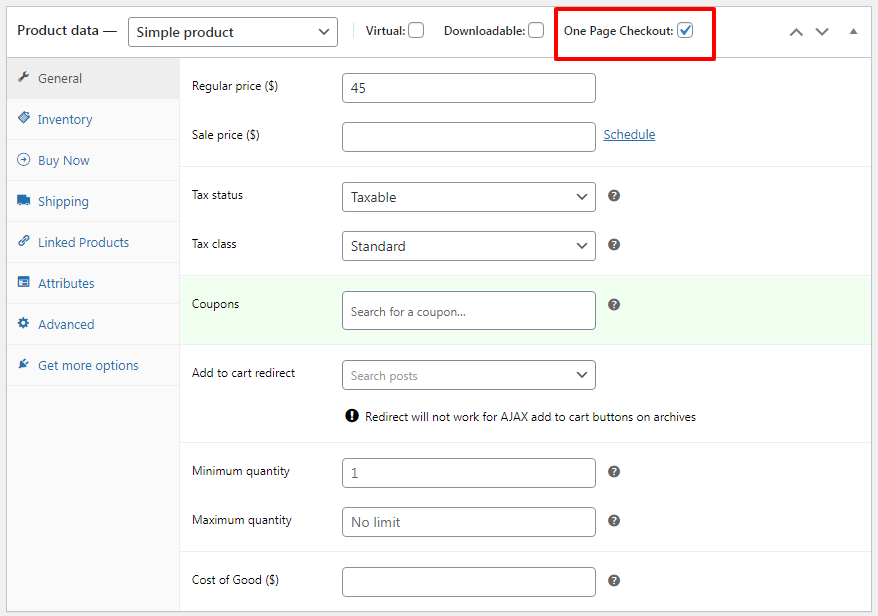
Task: Collapse the Product data panel triangle
Action: [x=853, y=31]
